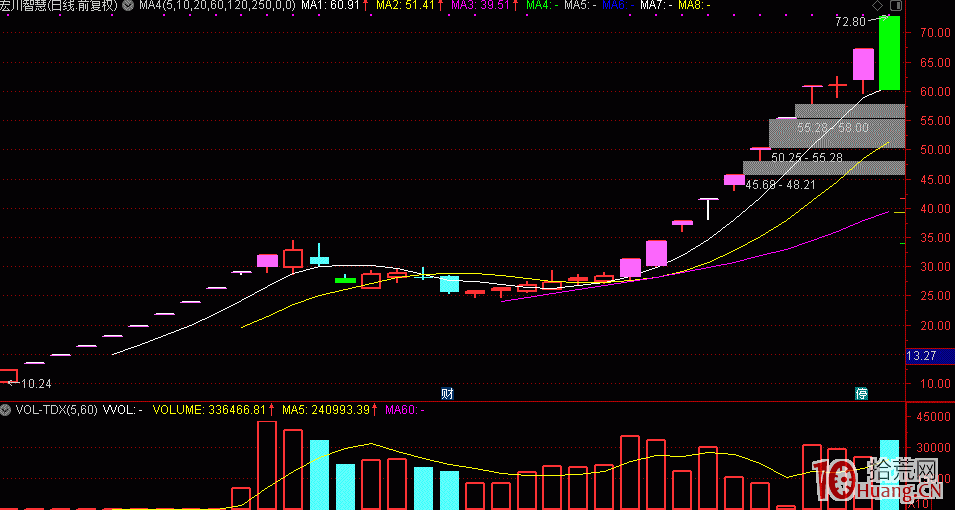Select MA4(5,10,20,60,120,250,0,0) indicator label
The height and width of the screenshot is (510, 955).
click(217, 5)
